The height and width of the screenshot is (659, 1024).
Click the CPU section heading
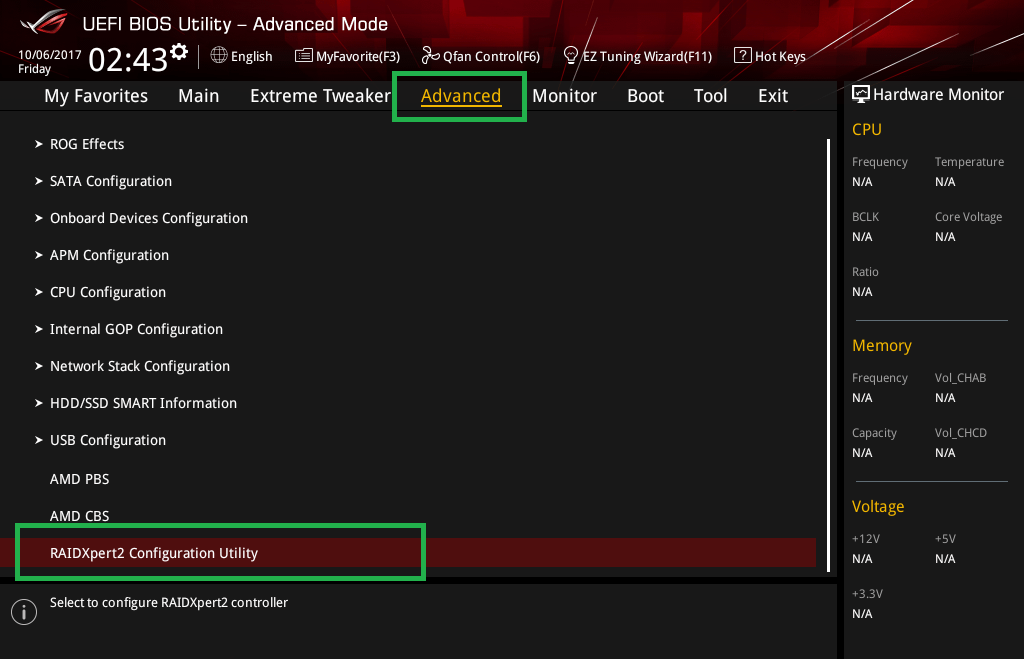click(x=867, y=129)
